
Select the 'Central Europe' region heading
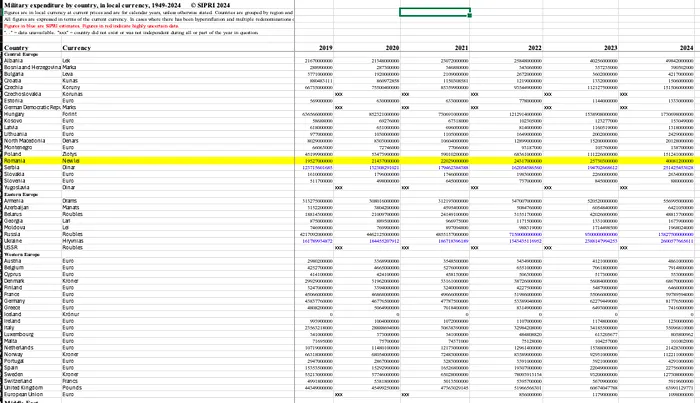point(21,54)
